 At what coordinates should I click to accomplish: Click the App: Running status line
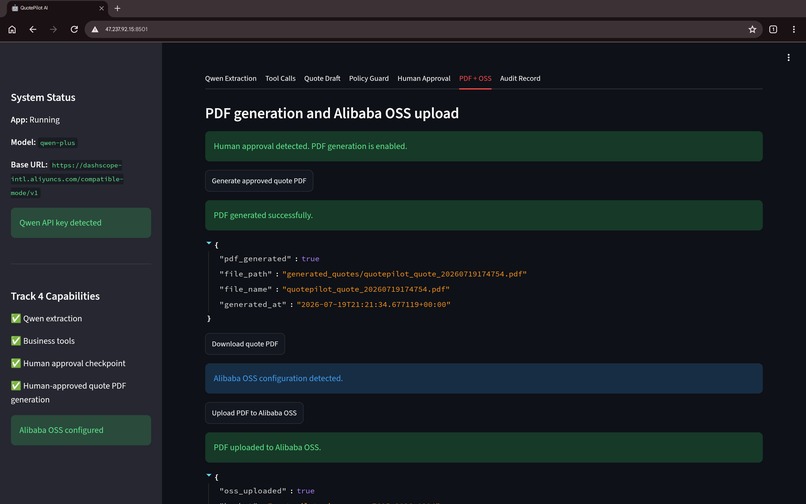click(35, 120)
